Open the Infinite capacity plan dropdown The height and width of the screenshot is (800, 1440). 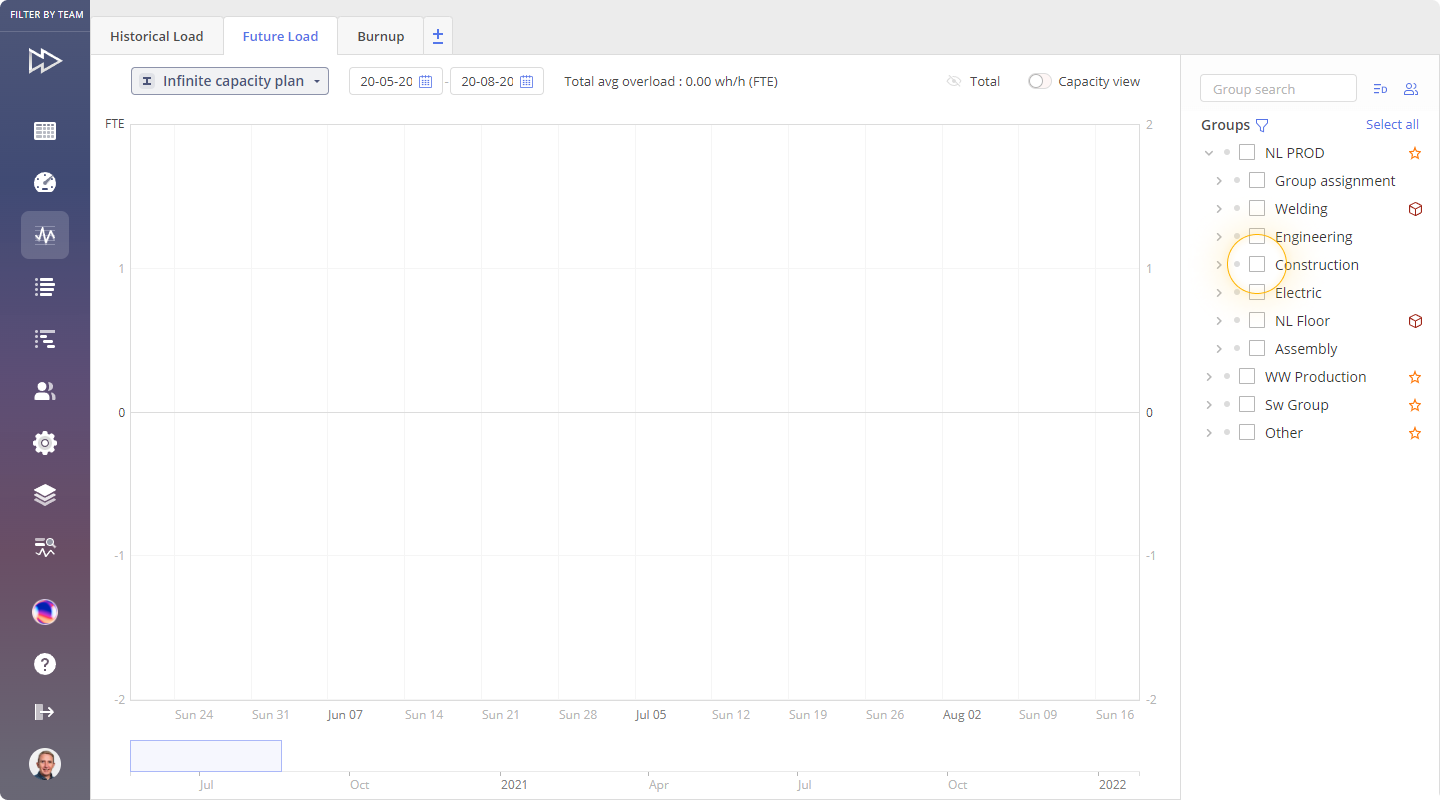point(230,81)
